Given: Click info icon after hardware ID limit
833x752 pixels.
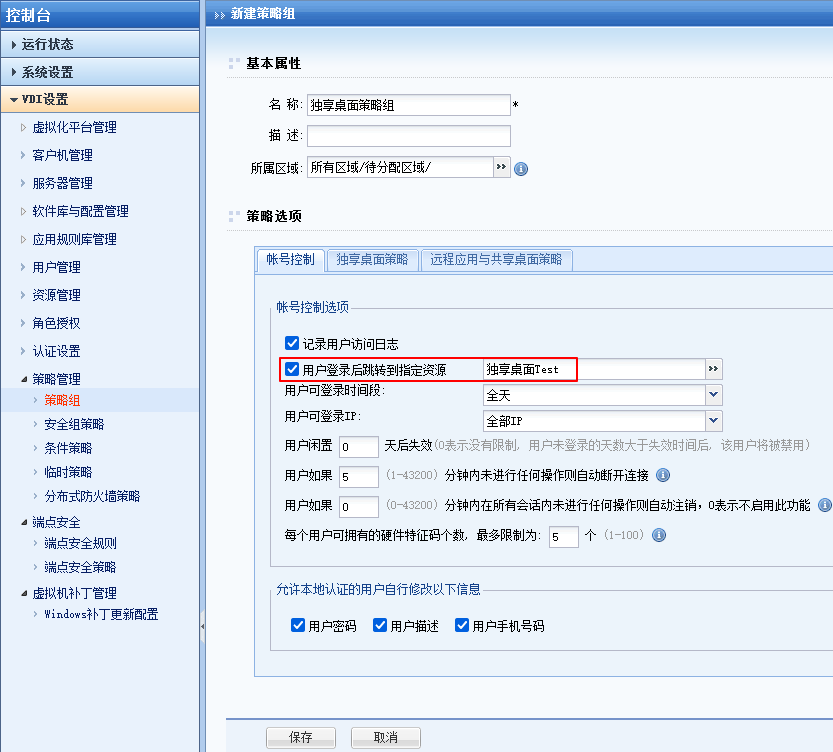Looking at the screenshot, I should (x=659, y=535).
